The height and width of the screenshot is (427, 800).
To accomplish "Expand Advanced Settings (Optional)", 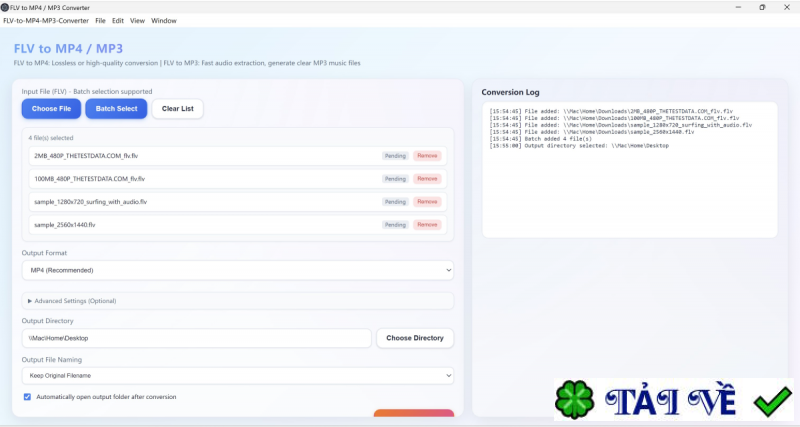I will pos(238,301).
